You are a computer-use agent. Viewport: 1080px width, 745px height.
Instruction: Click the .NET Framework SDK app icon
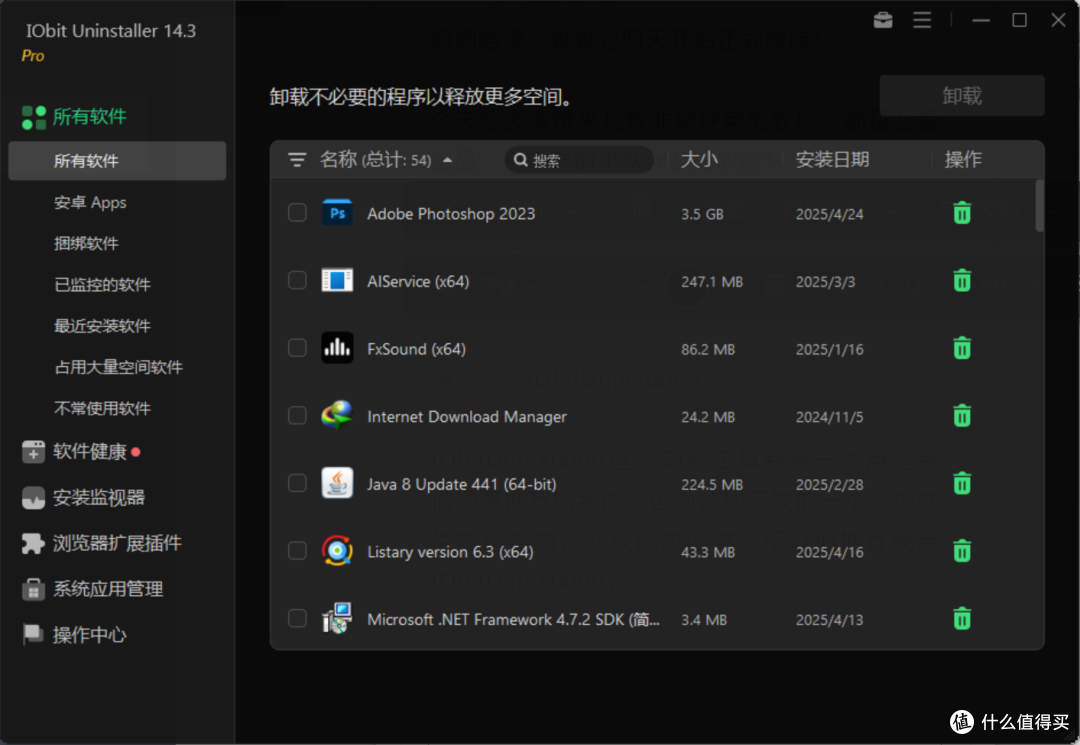(x=338, y=618)
